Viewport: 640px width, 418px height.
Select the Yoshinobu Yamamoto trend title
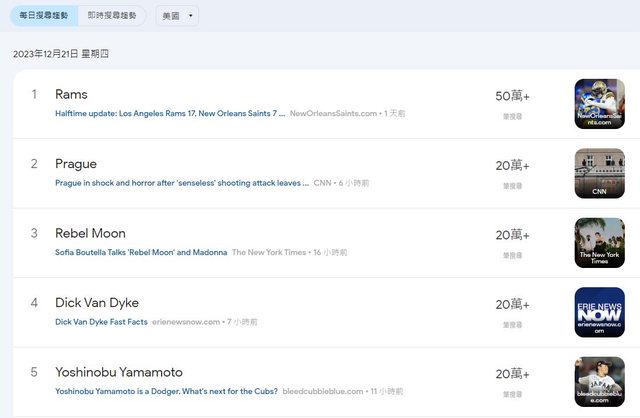click(x=119, y=372)
